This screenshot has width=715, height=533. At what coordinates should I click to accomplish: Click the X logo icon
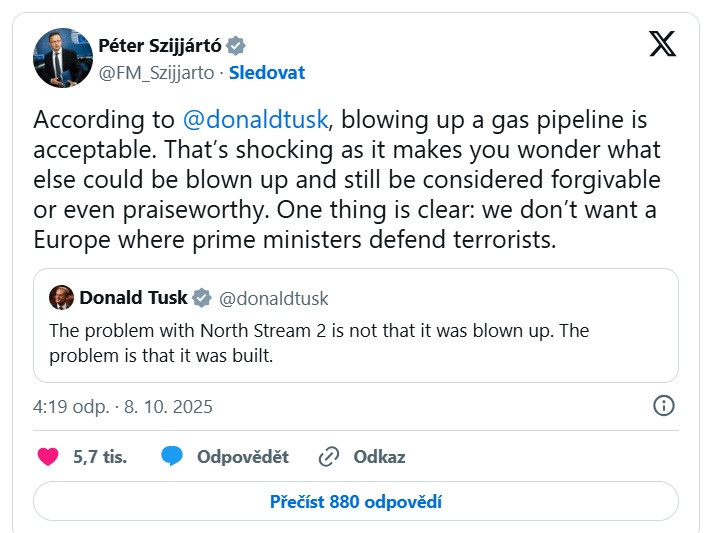[662, 44]
